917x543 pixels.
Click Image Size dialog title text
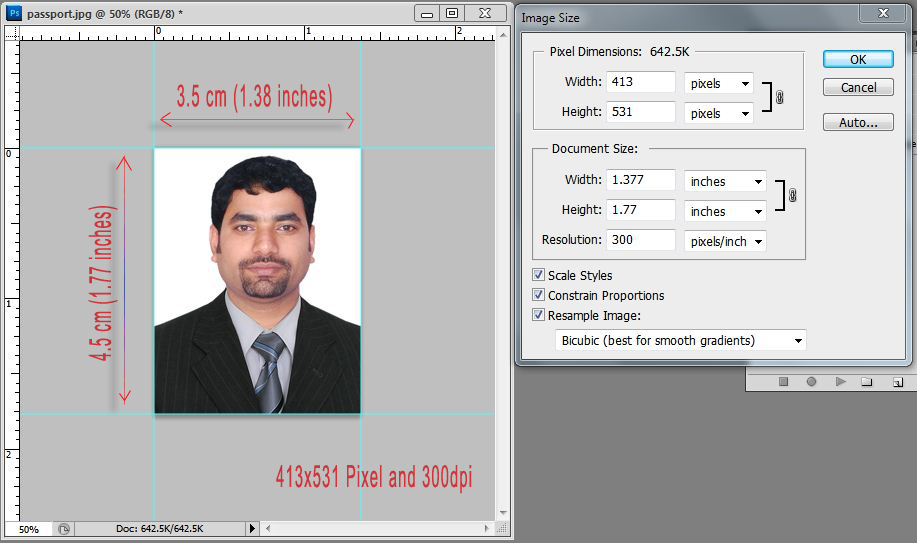550,18
